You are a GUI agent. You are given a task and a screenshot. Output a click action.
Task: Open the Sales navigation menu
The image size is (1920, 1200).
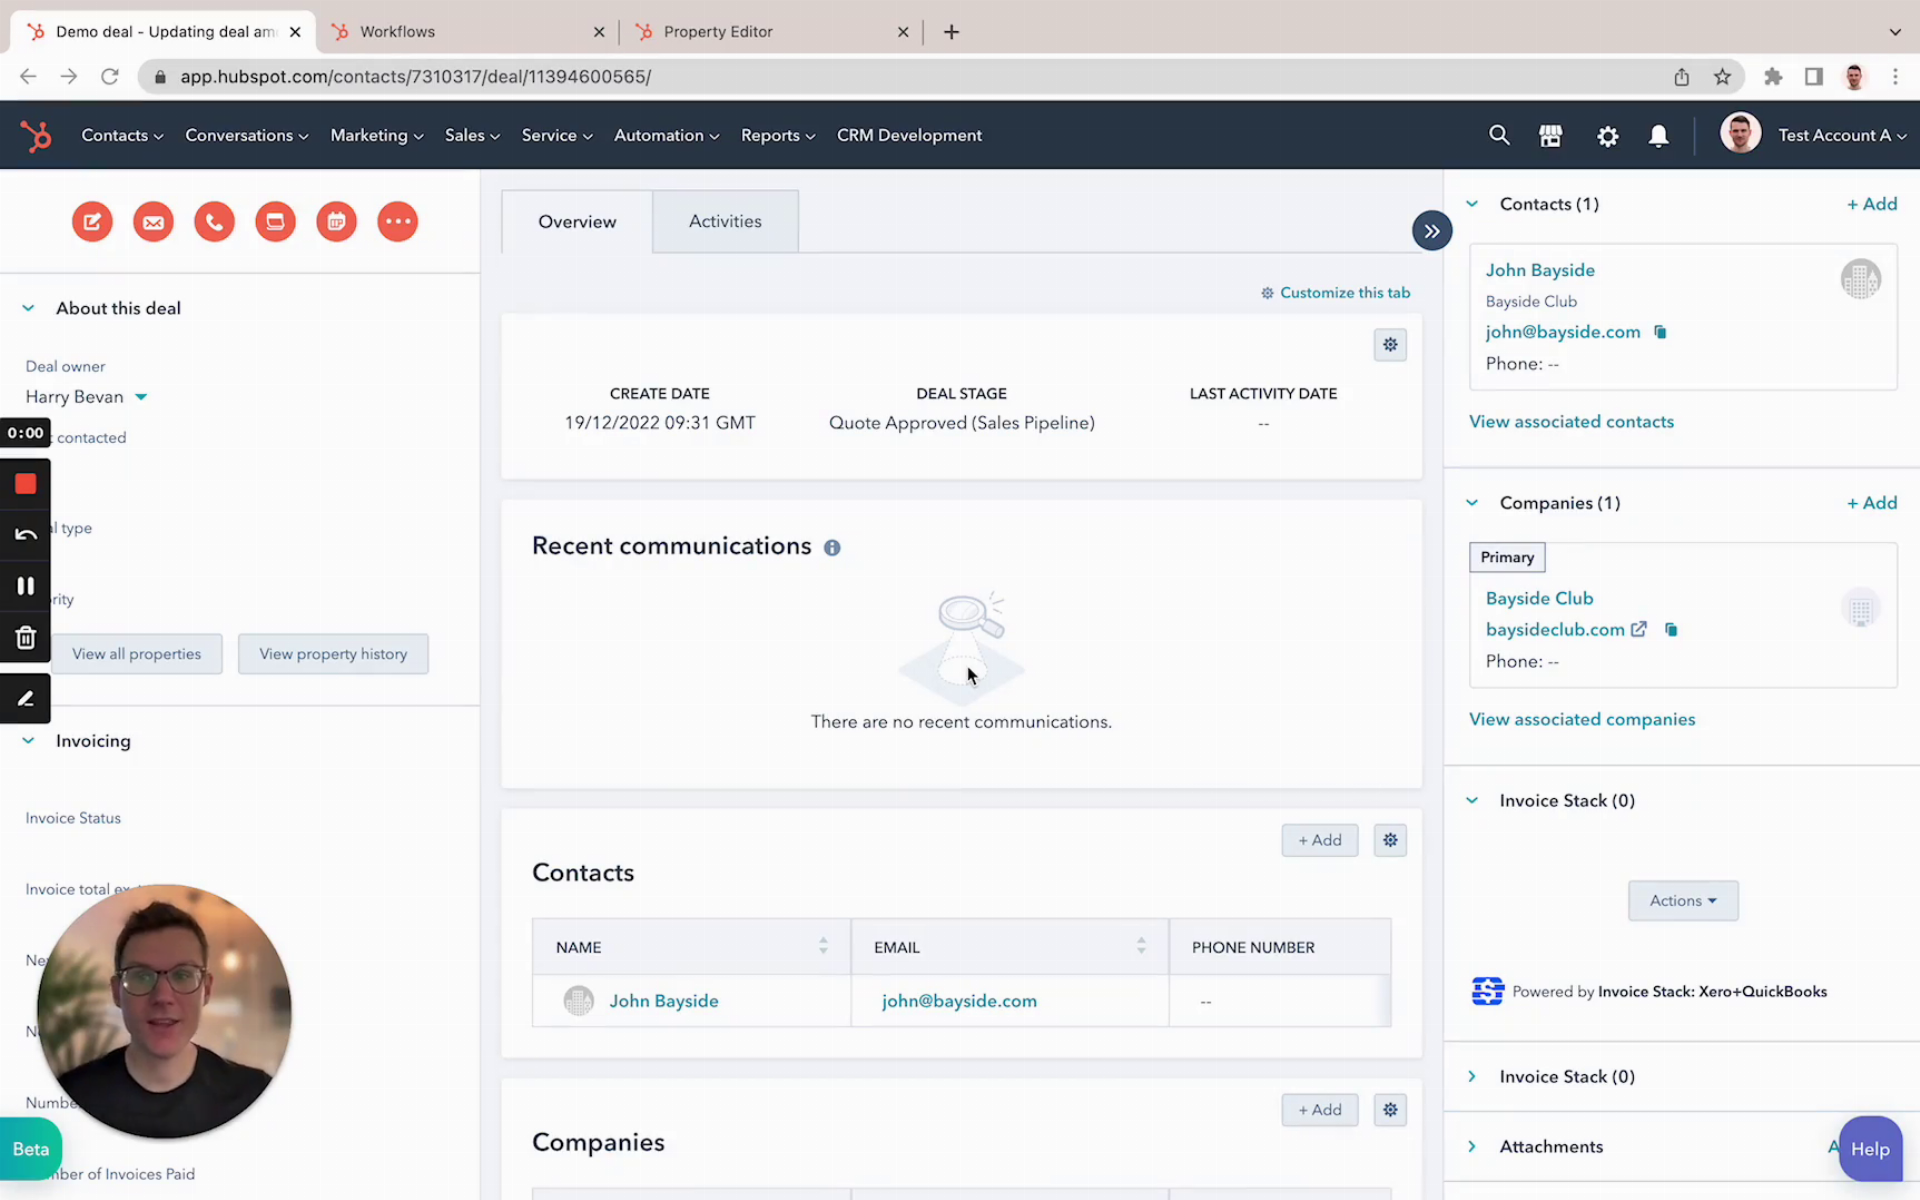(x=472, y=135)
